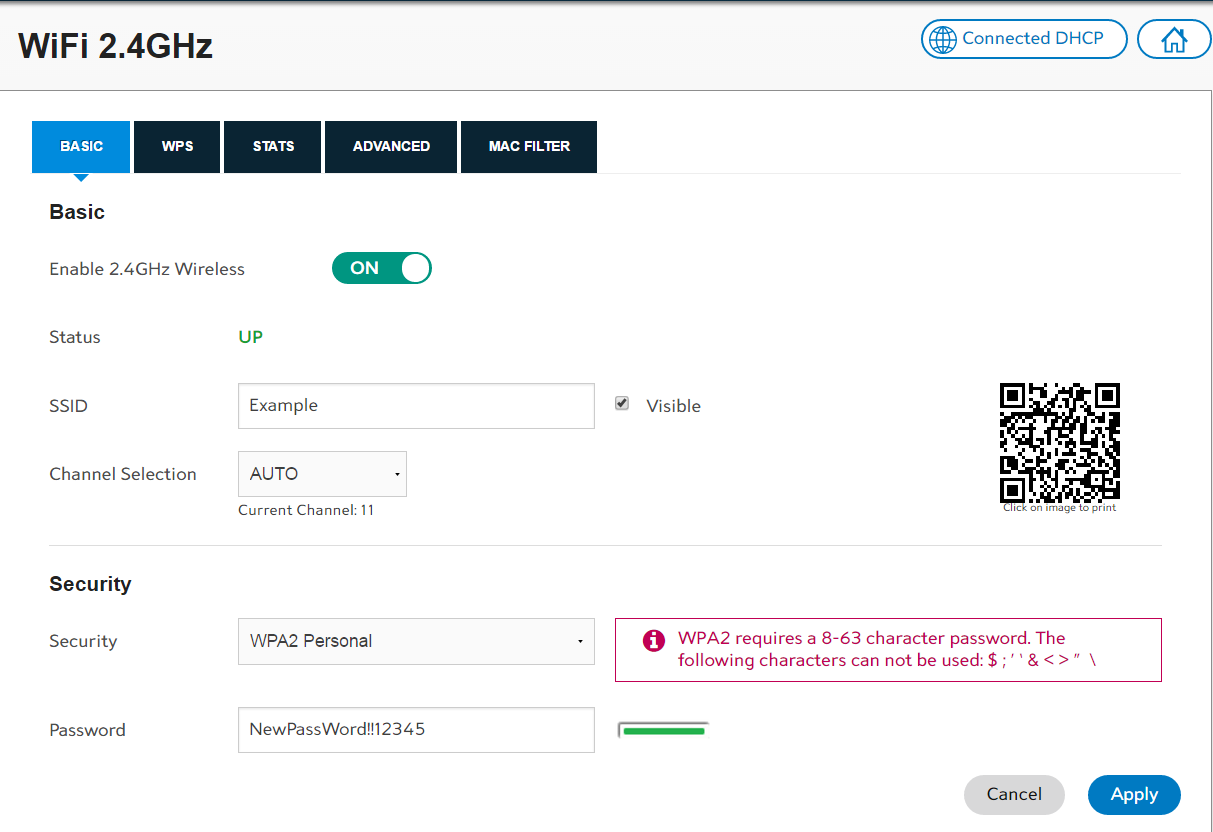The image size is (1213, 832).
Task: Click the Connected DHCP status text
Action: point(1033,38)
